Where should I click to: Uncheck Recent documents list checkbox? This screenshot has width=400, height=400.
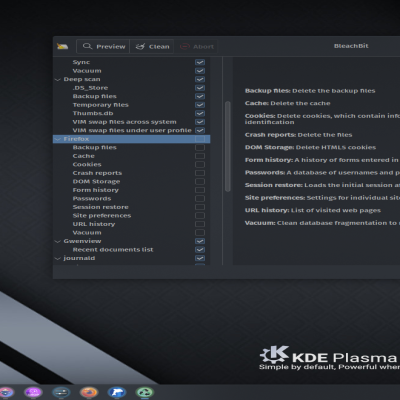pos(200,250)
